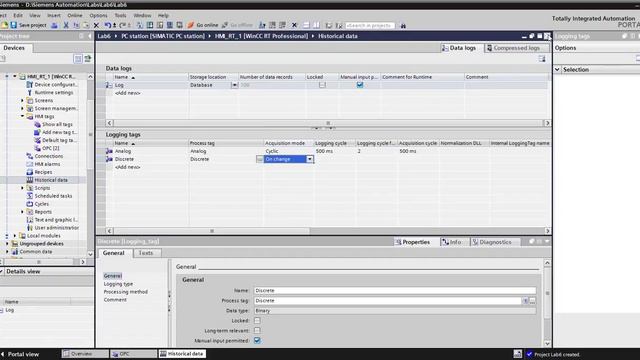The width and height of the screenshot is (640, 360).
Task: Click the Cut scissors toolbar icon
Action: tap(66, 25)
